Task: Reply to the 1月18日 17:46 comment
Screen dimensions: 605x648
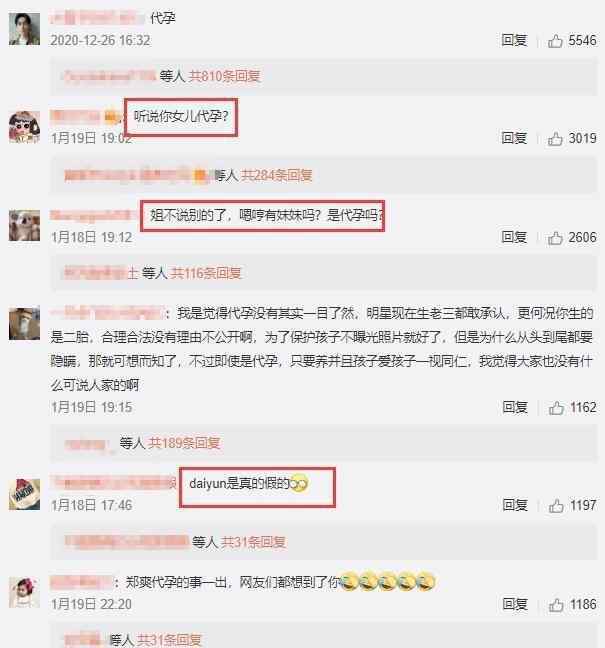Action: tap(515, 505)
